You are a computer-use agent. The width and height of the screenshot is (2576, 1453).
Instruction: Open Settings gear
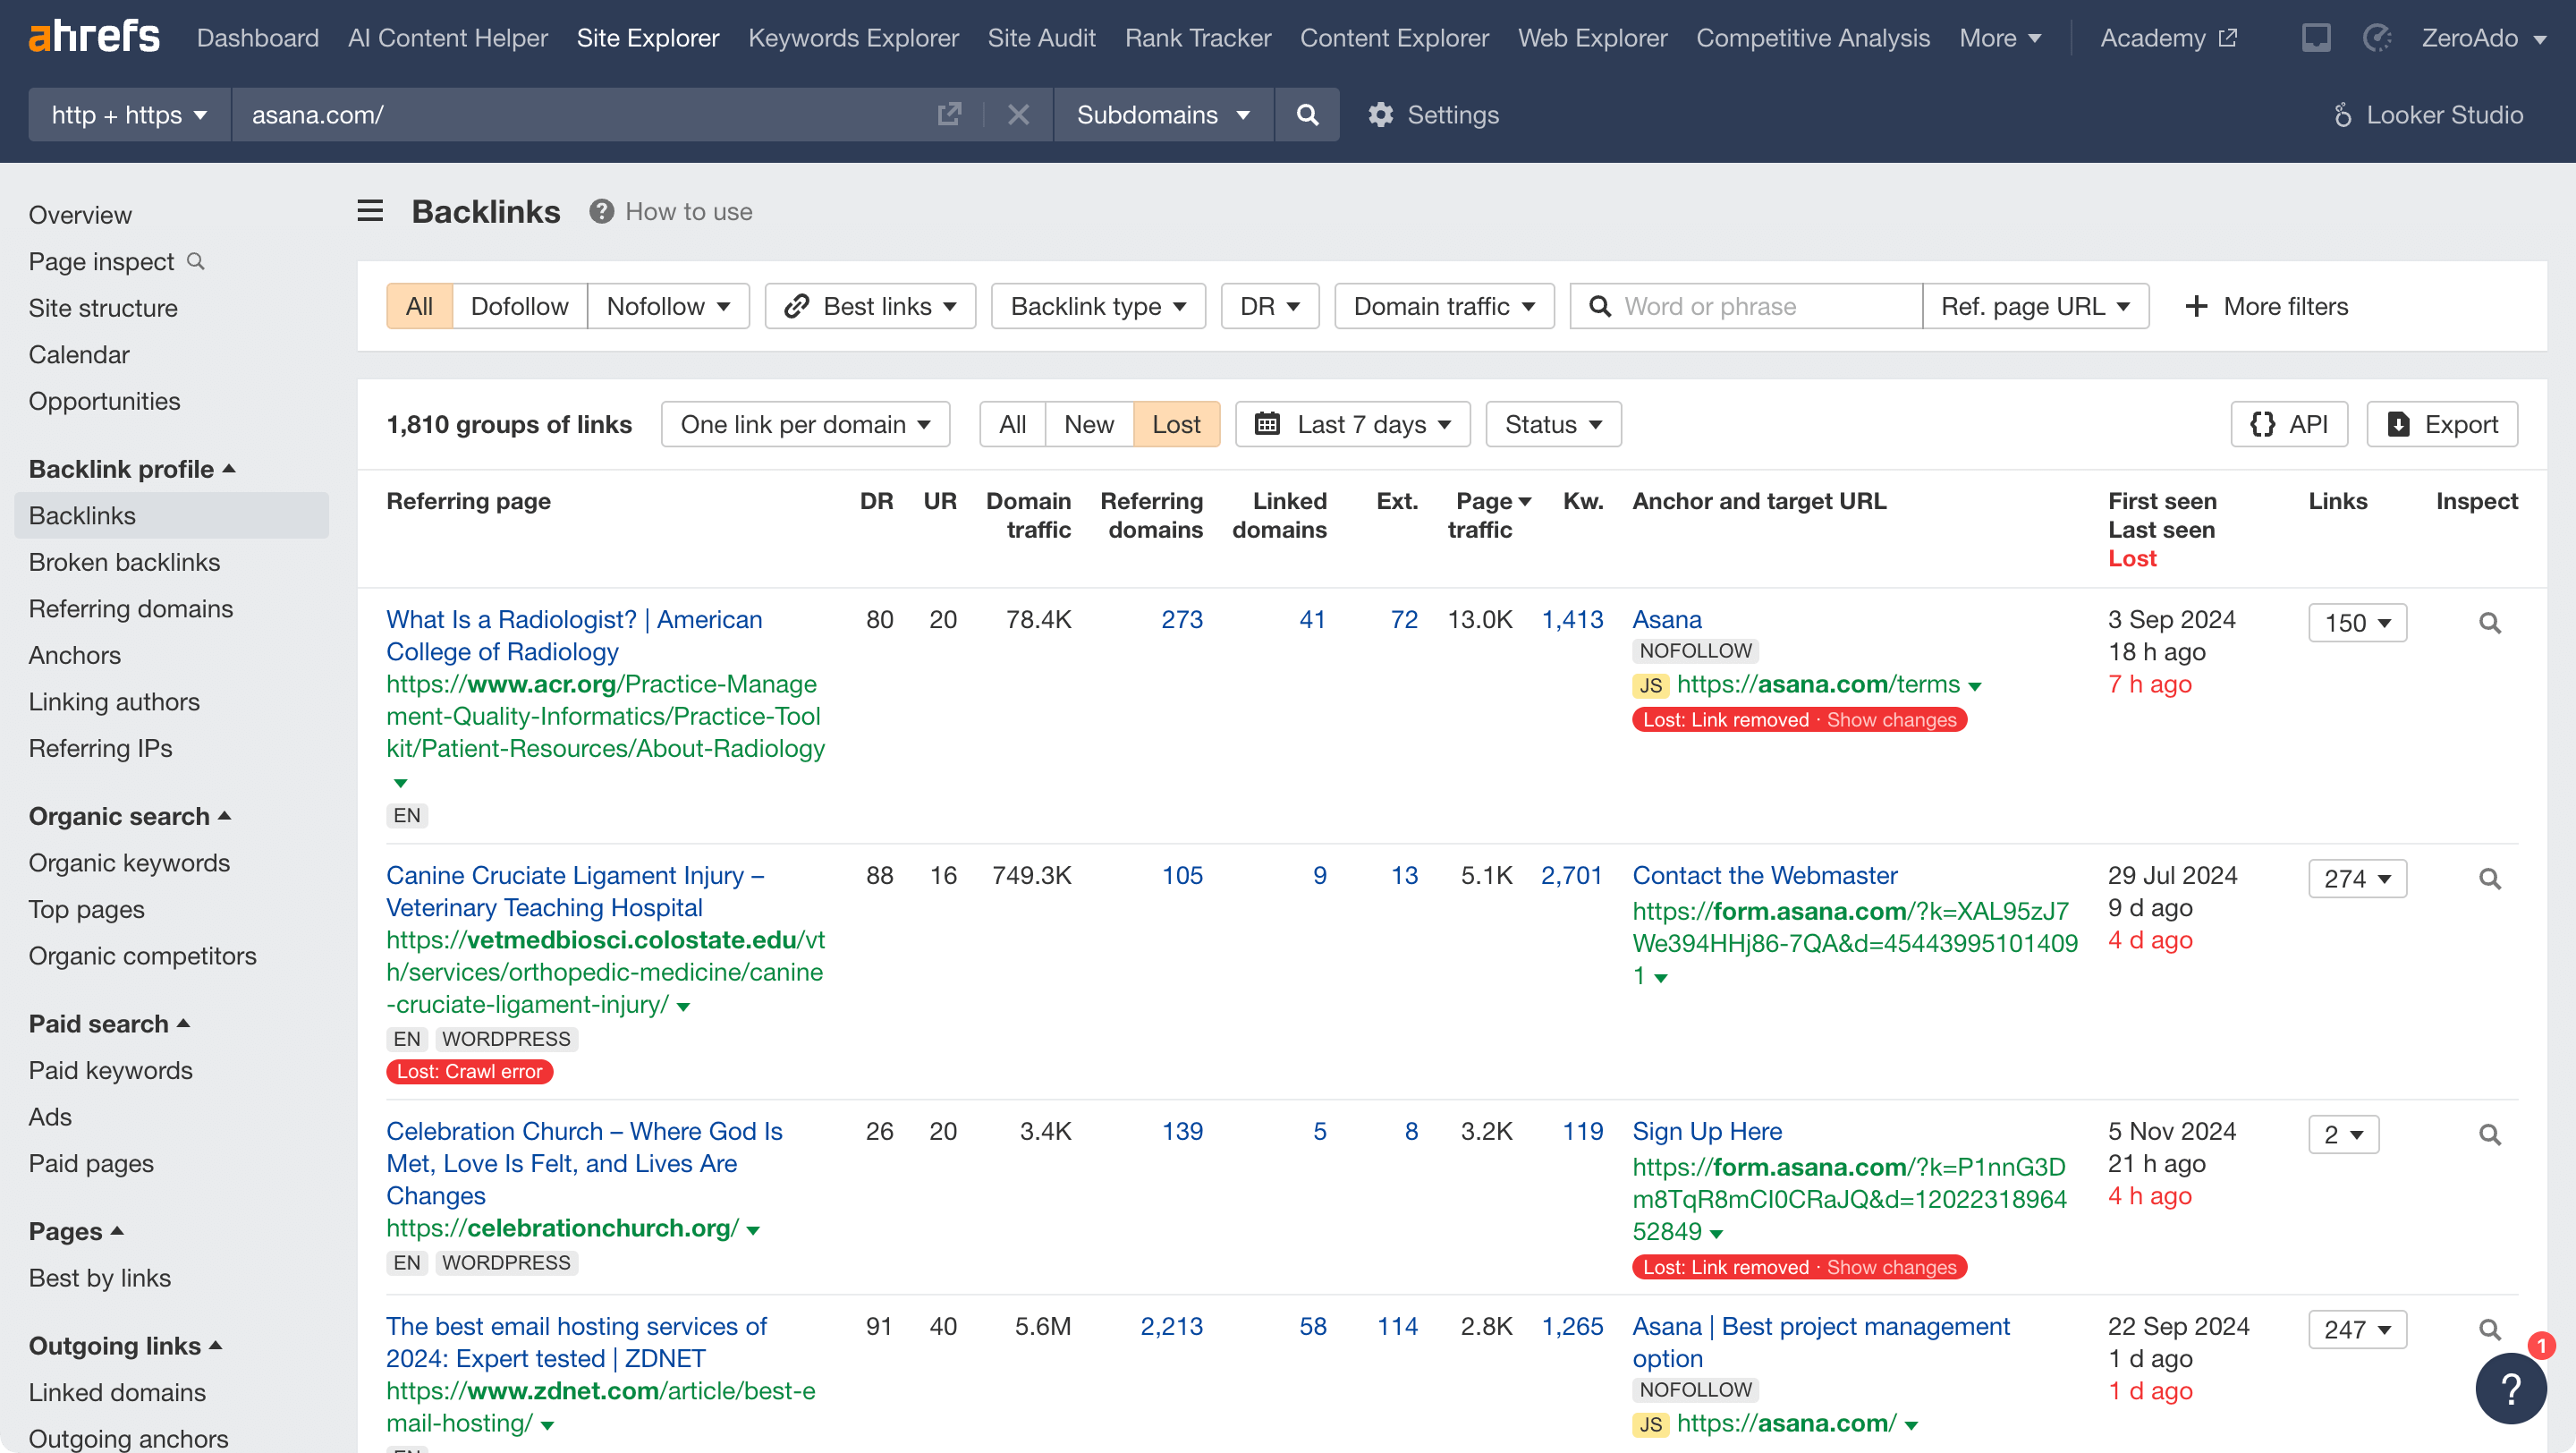point(1432,114)
